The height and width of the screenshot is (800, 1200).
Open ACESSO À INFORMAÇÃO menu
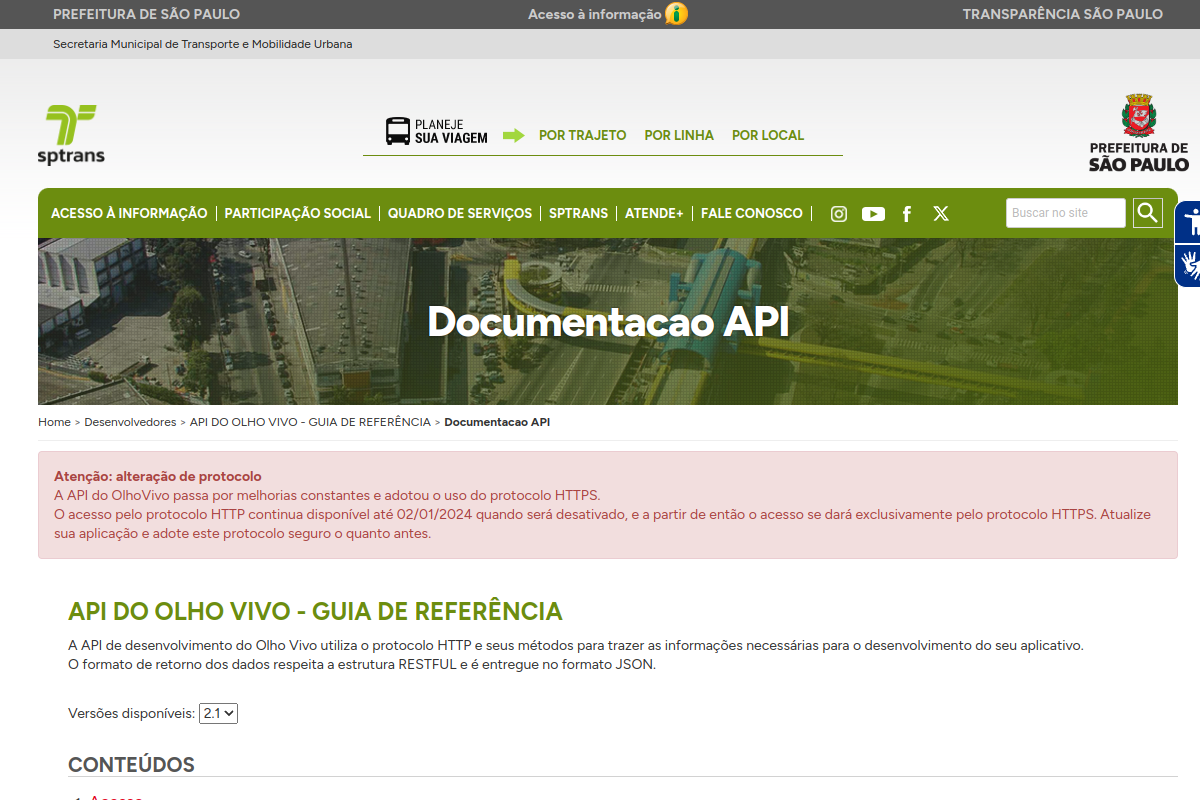click(x=129, y=213)
